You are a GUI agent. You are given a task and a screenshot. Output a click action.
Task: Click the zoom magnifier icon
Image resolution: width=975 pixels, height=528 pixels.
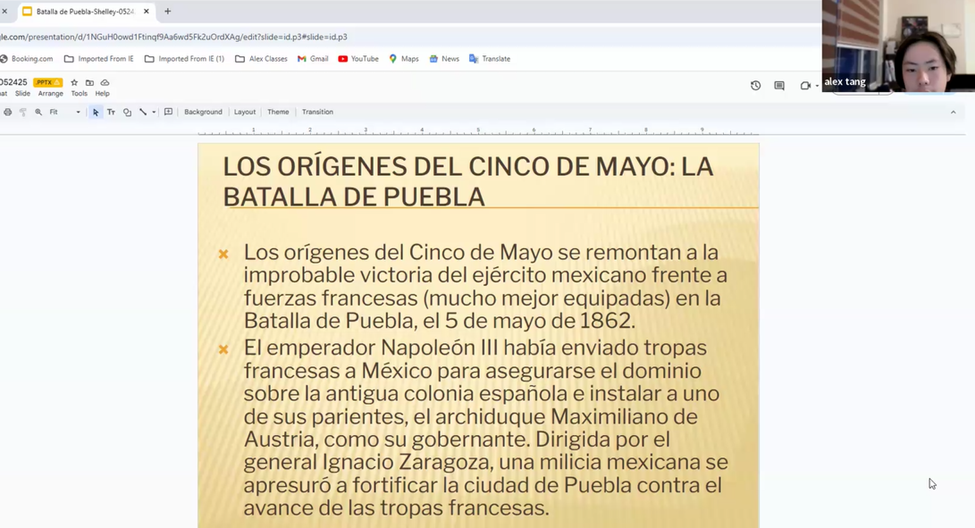point(38,112)
